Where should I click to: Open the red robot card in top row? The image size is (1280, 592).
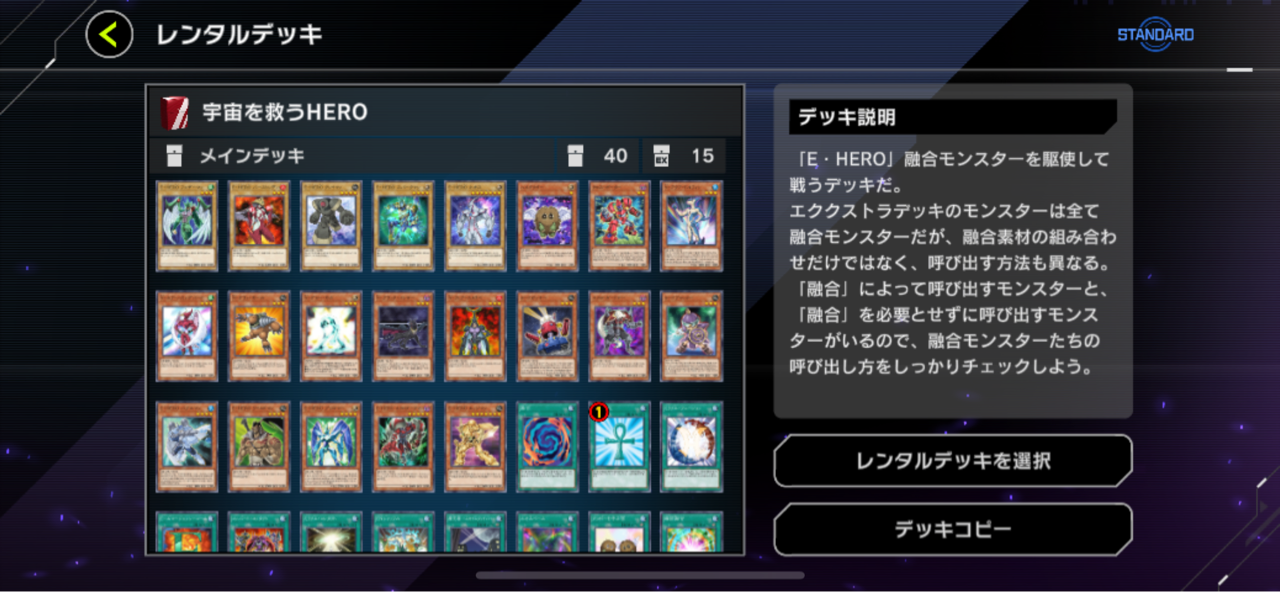coord(619,226)
